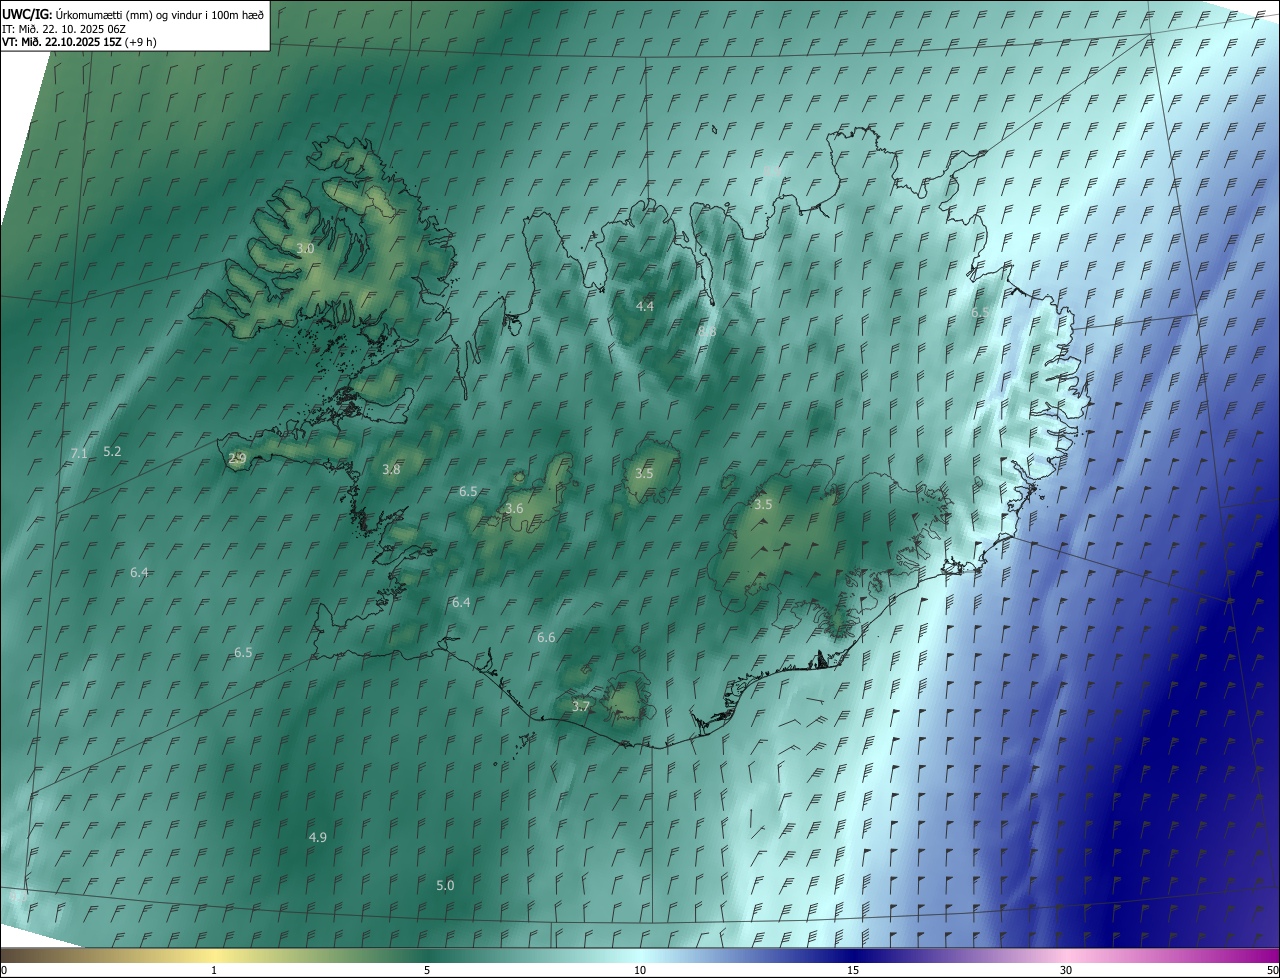The width and height of the screenshot is (1280, 978).
Task: Click the 15 tick on the color scale
Action: 853,970
